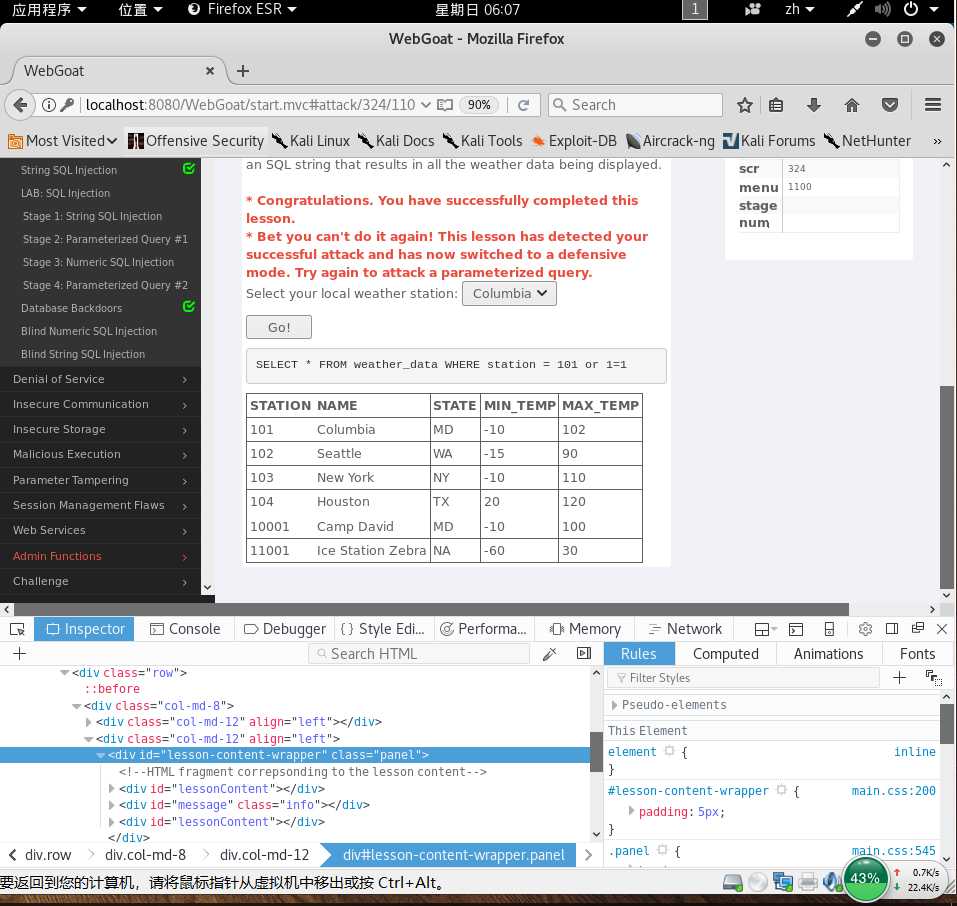957x906 pixels.
Task: Click the page horizontal scrollbar
Action: coord(431,609)
